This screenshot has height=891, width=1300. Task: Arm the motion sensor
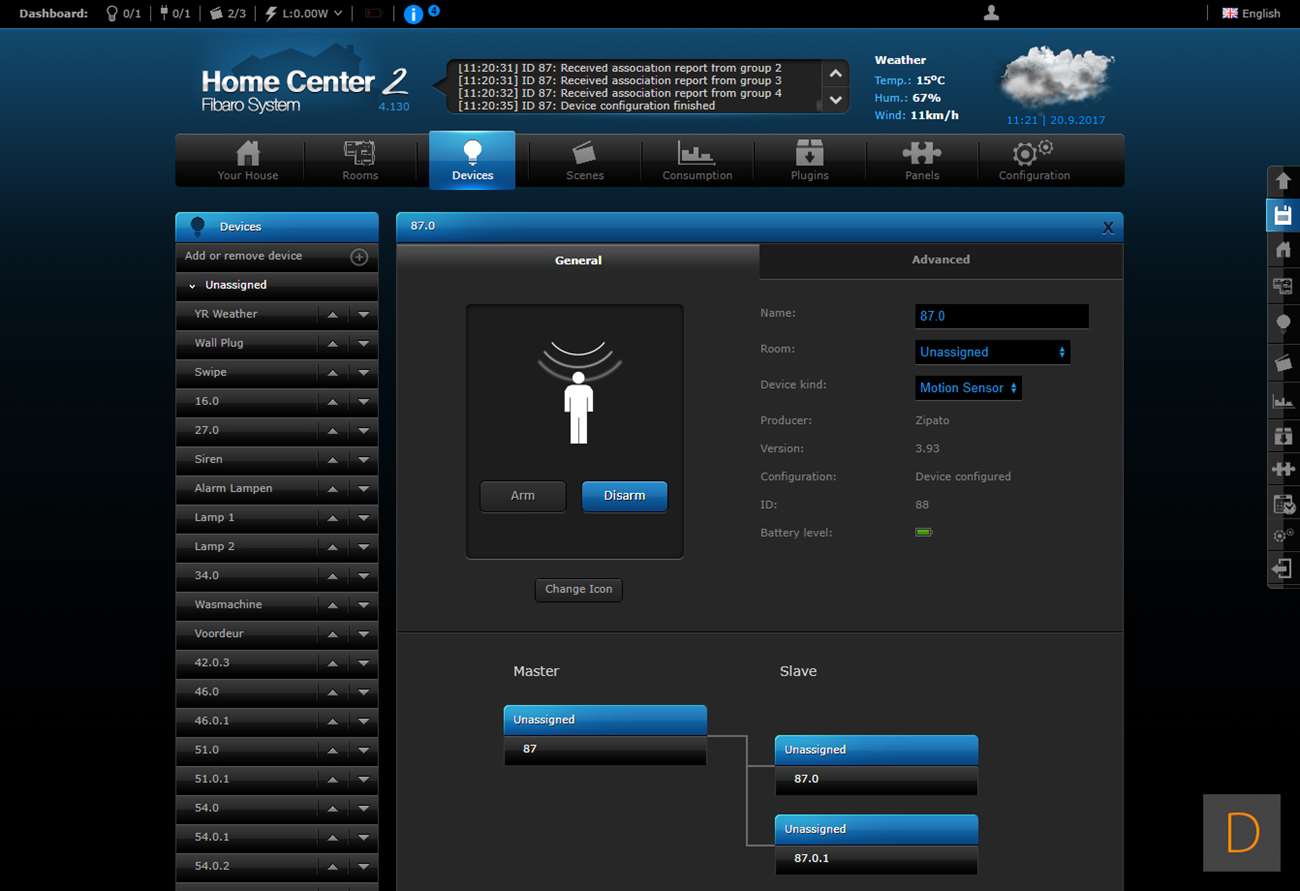pyautogui.click(x=523, y=496)
